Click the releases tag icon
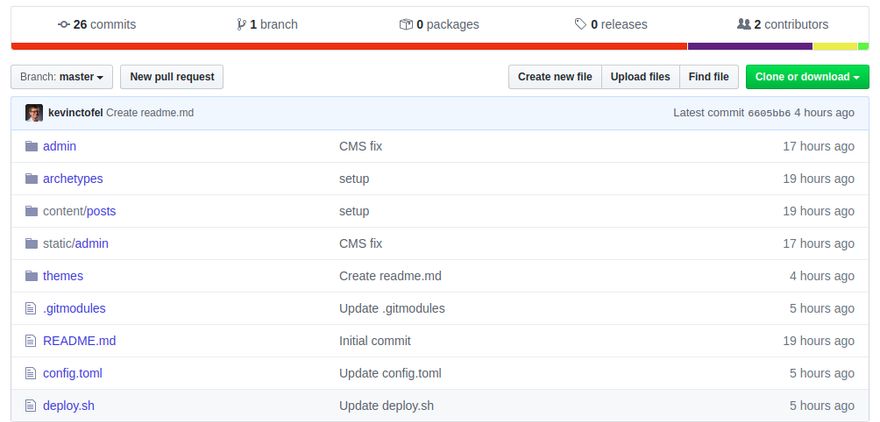This screenshot has width=880, height=422. (580, 24)
